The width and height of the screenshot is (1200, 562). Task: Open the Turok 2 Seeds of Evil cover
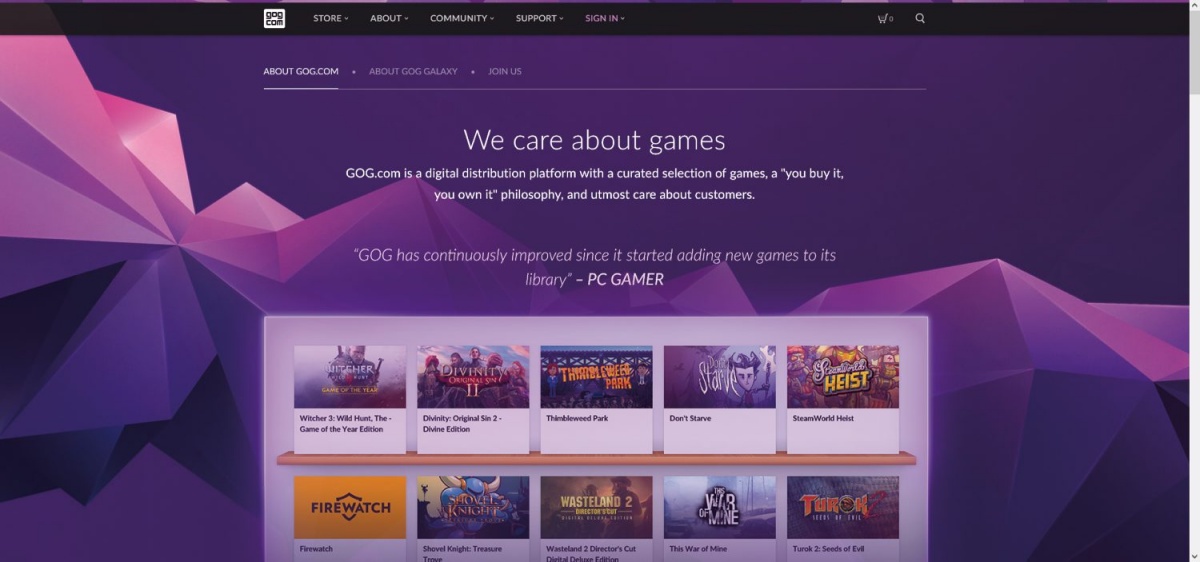click(x=843, y=507)
